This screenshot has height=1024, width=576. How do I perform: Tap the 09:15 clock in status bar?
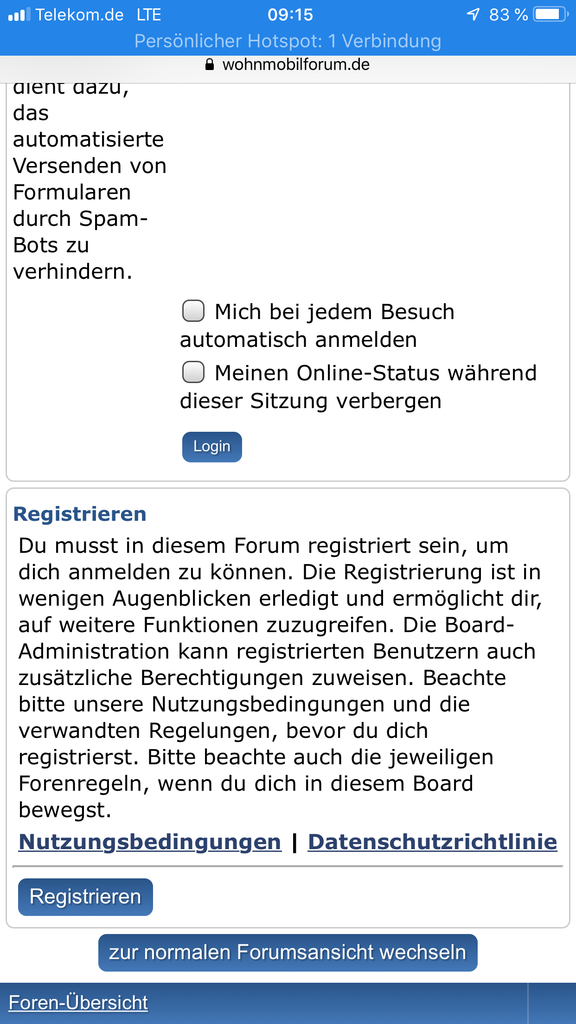click(x=290, y=14)
